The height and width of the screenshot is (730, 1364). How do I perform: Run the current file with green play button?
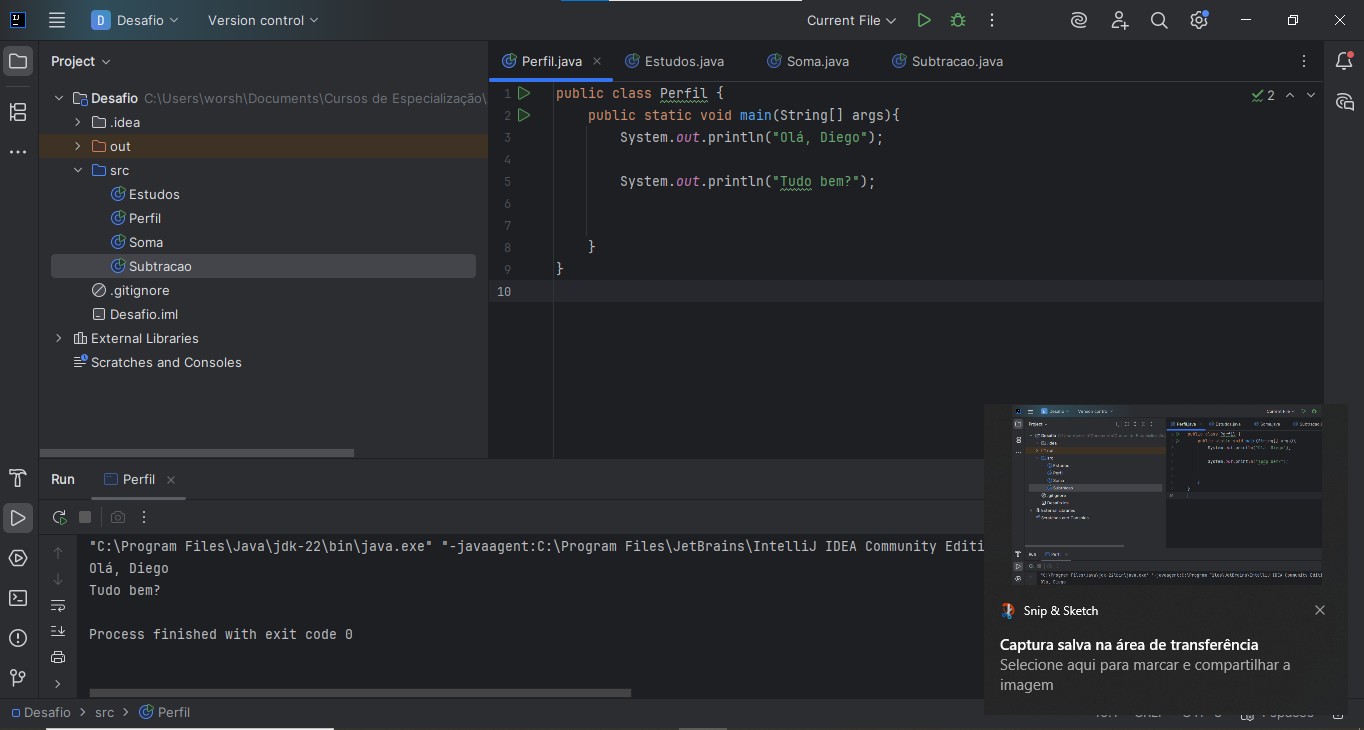coord(924,20)
